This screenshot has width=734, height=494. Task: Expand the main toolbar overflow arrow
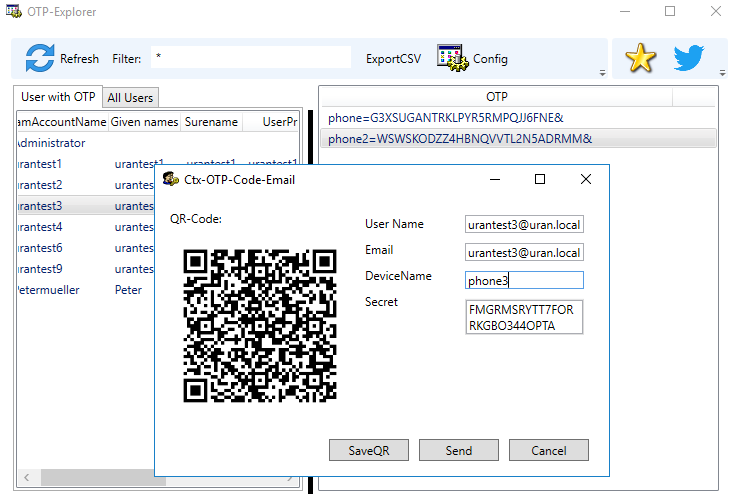click(602, 73)
